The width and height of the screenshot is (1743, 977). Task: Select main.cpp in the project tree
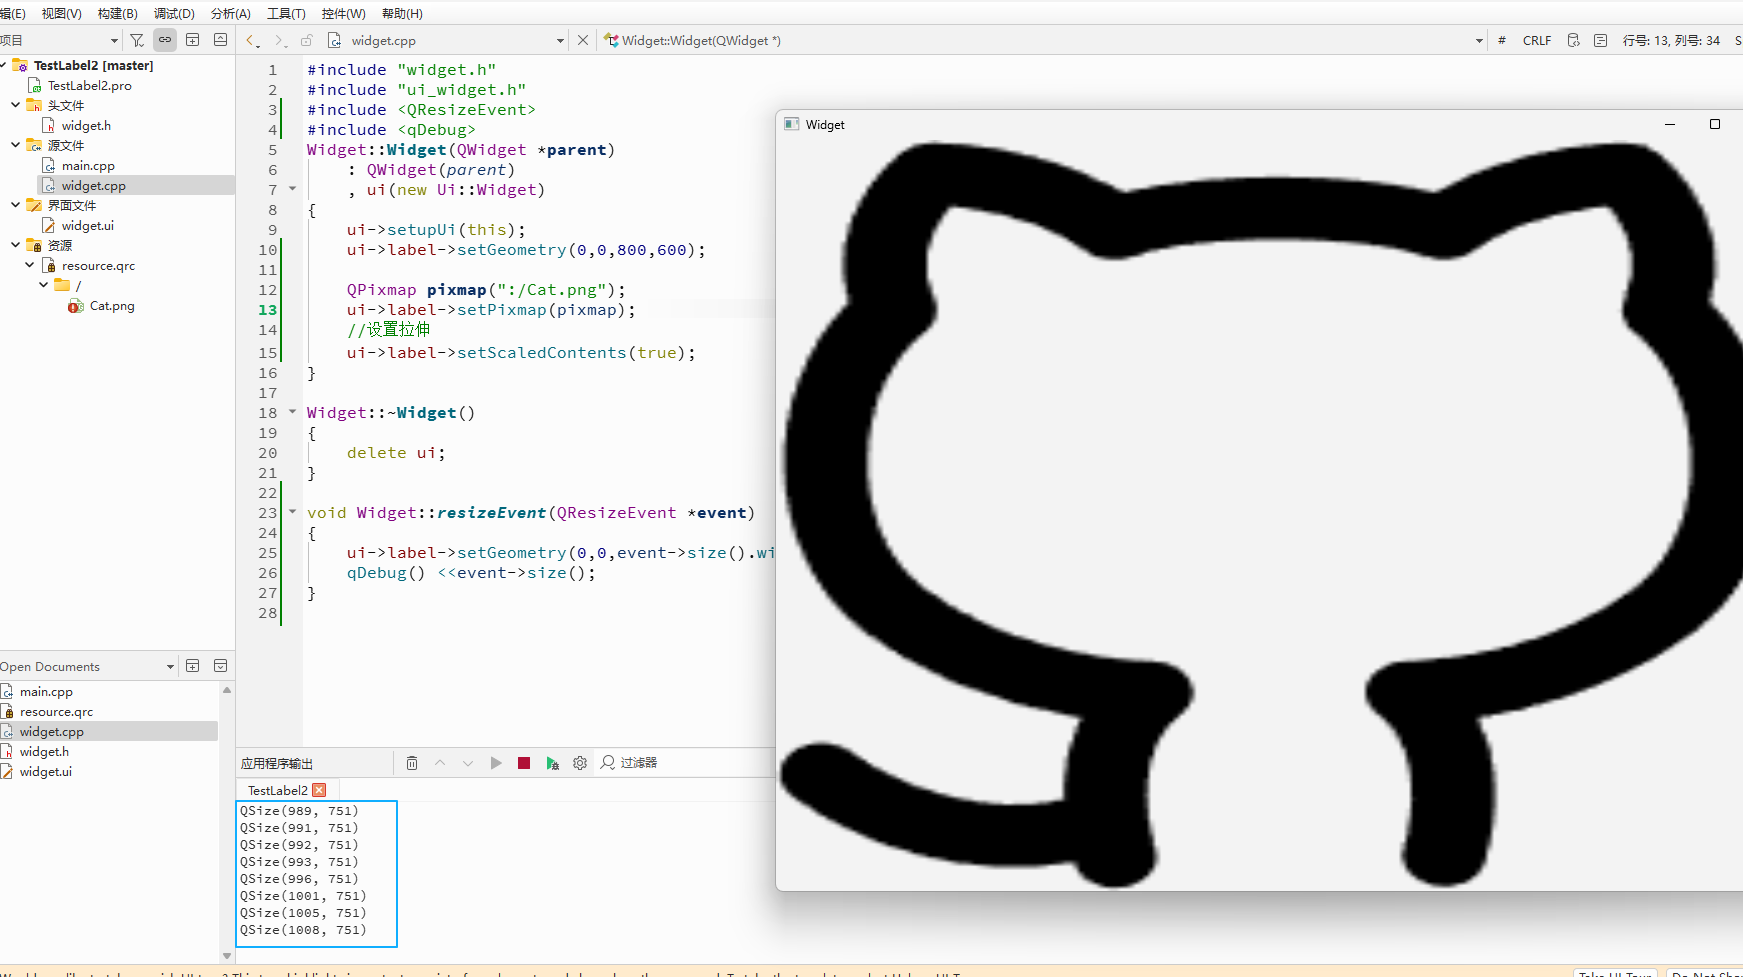pyautogui.click(x=88, y=166)
